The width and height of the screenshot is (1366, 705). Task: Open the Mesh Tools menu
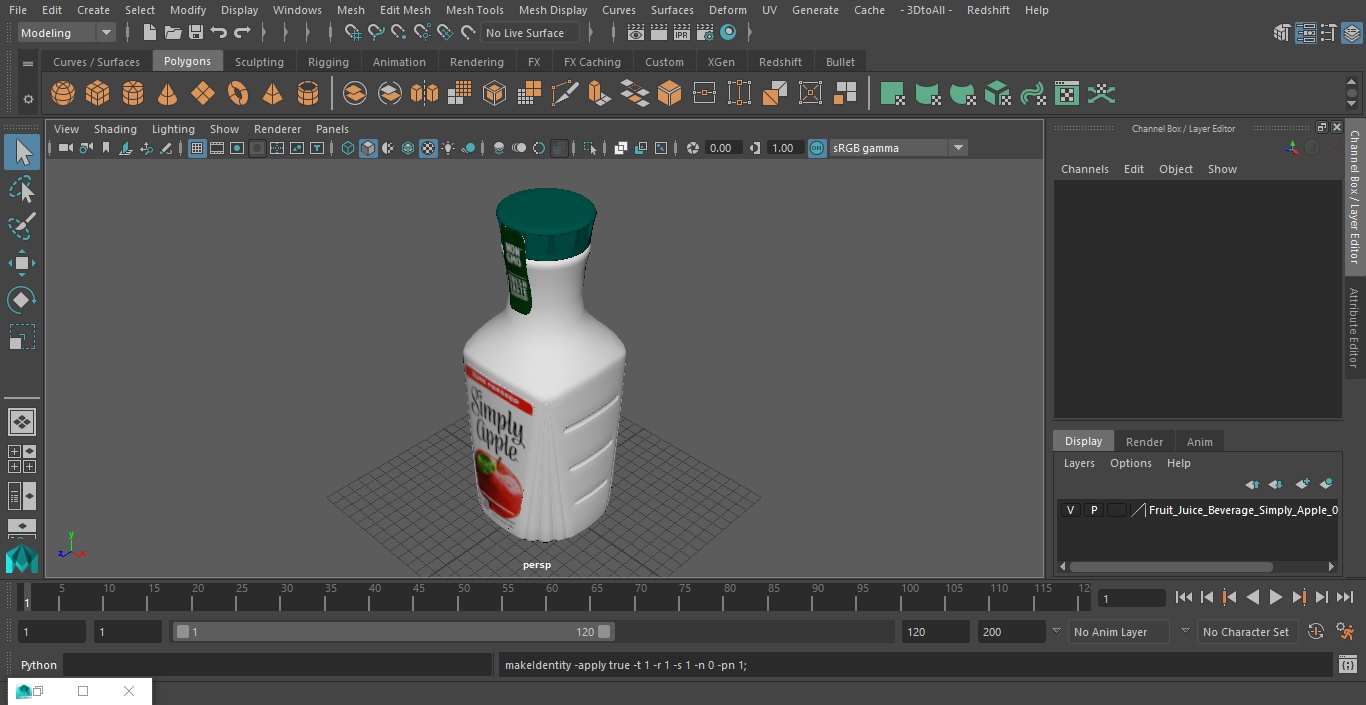(474, 10)
